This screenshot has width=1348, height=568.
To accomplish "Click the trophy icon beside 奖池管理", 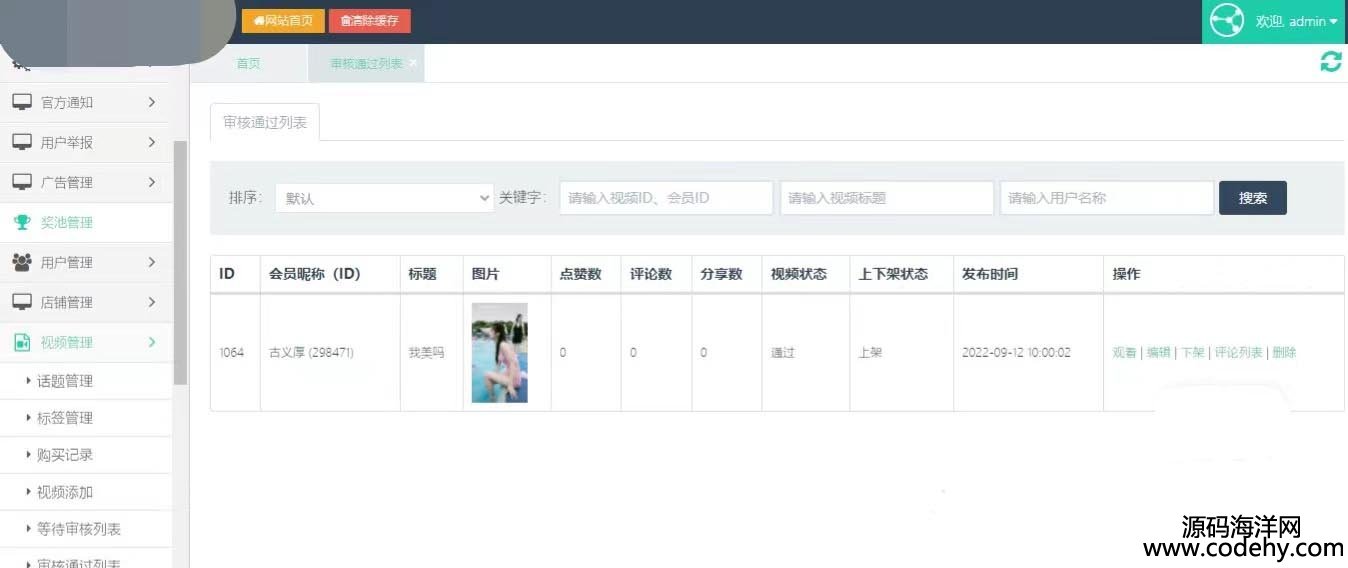I will [22, 222].
